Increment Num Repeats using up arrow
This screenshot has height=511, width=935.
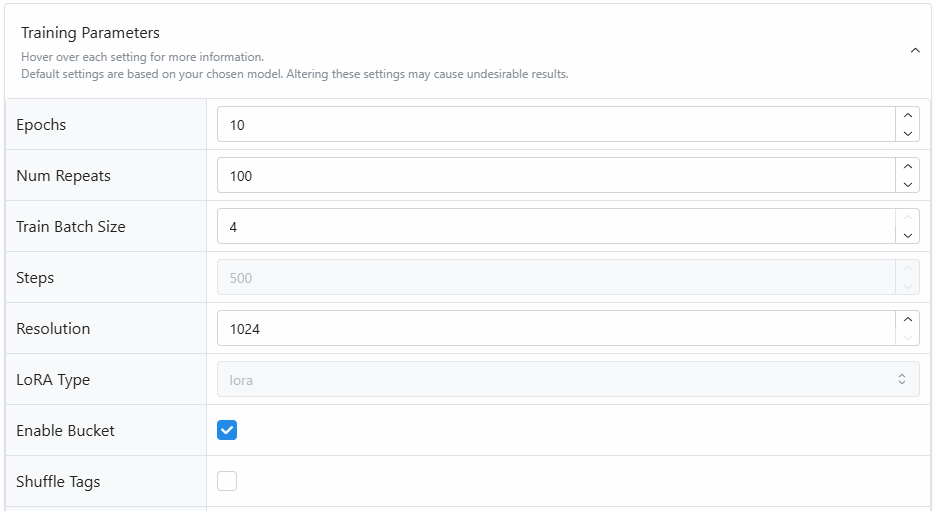[x=907, y=167]
